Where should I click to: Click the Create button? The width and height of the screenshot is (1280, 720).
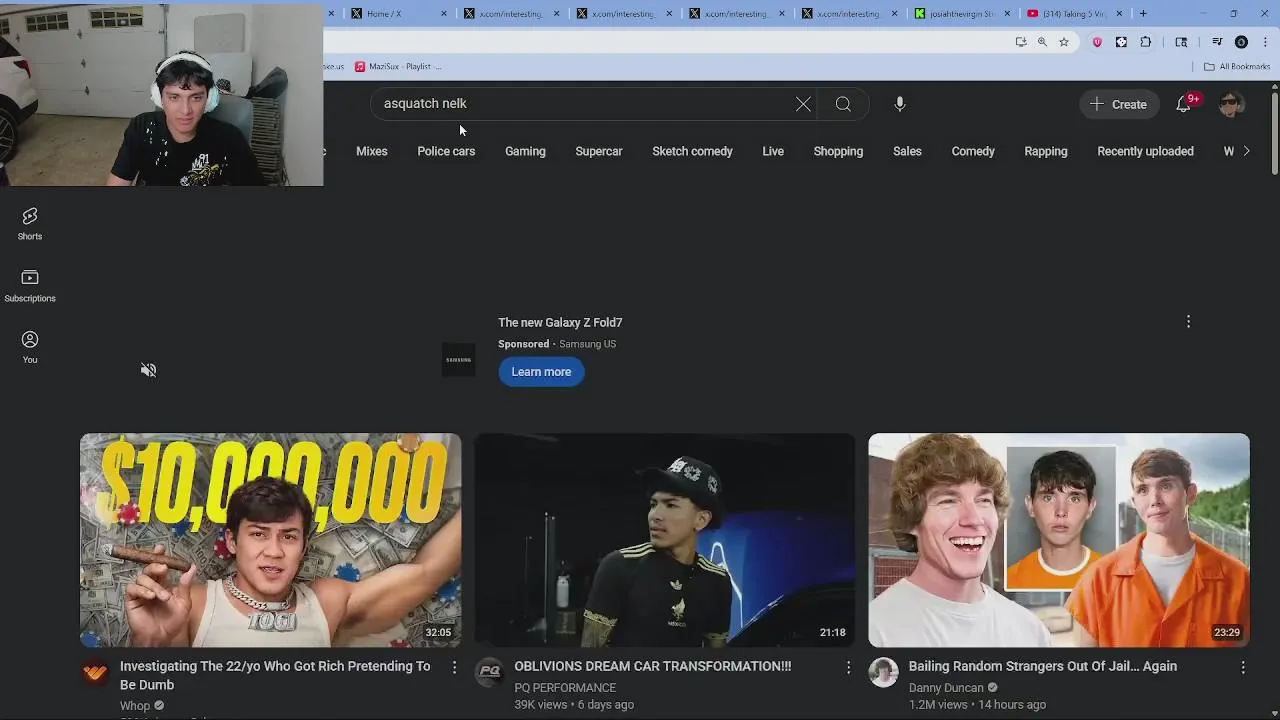click(1119, 104)
